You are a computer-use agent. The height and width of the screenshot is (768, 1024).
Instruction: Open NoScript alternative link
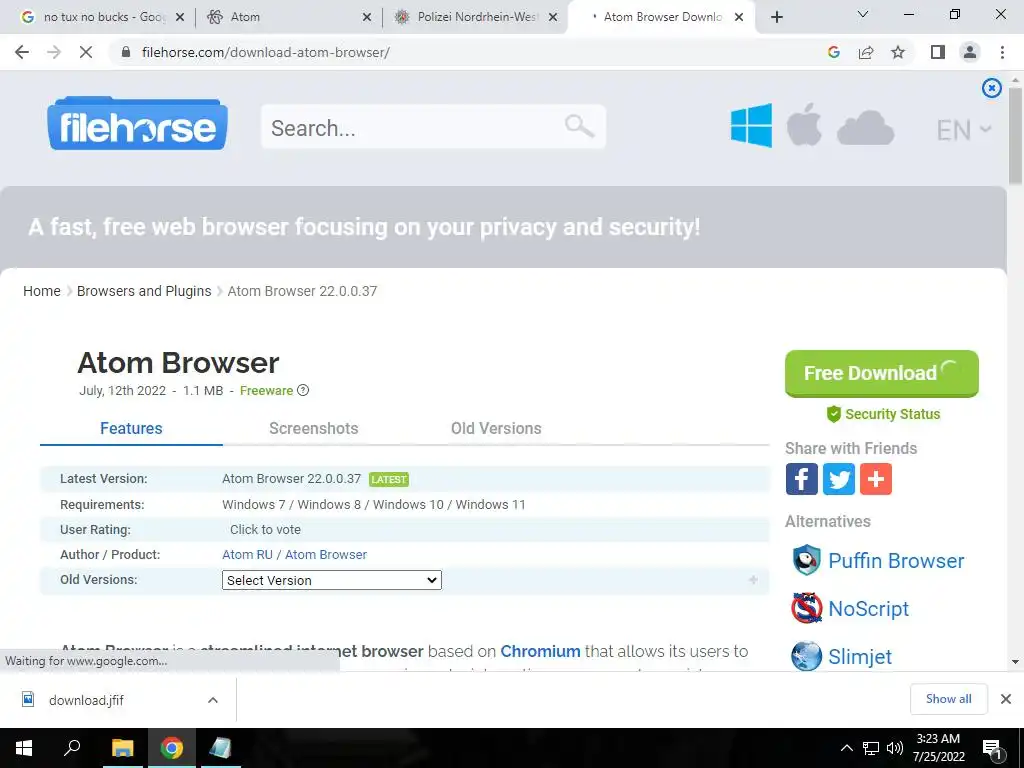[x=868, y=609]
